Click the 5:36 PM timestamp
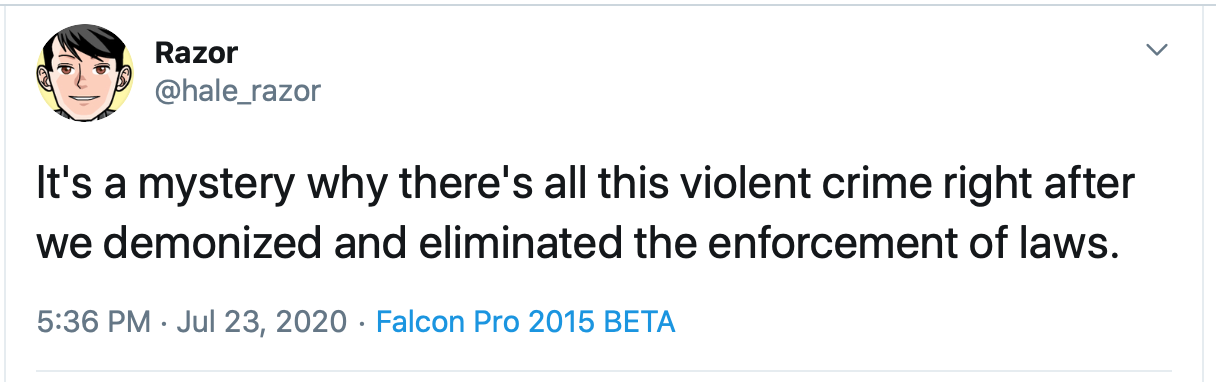This screenshot has height=382, width=1216. tap(92, 323)
